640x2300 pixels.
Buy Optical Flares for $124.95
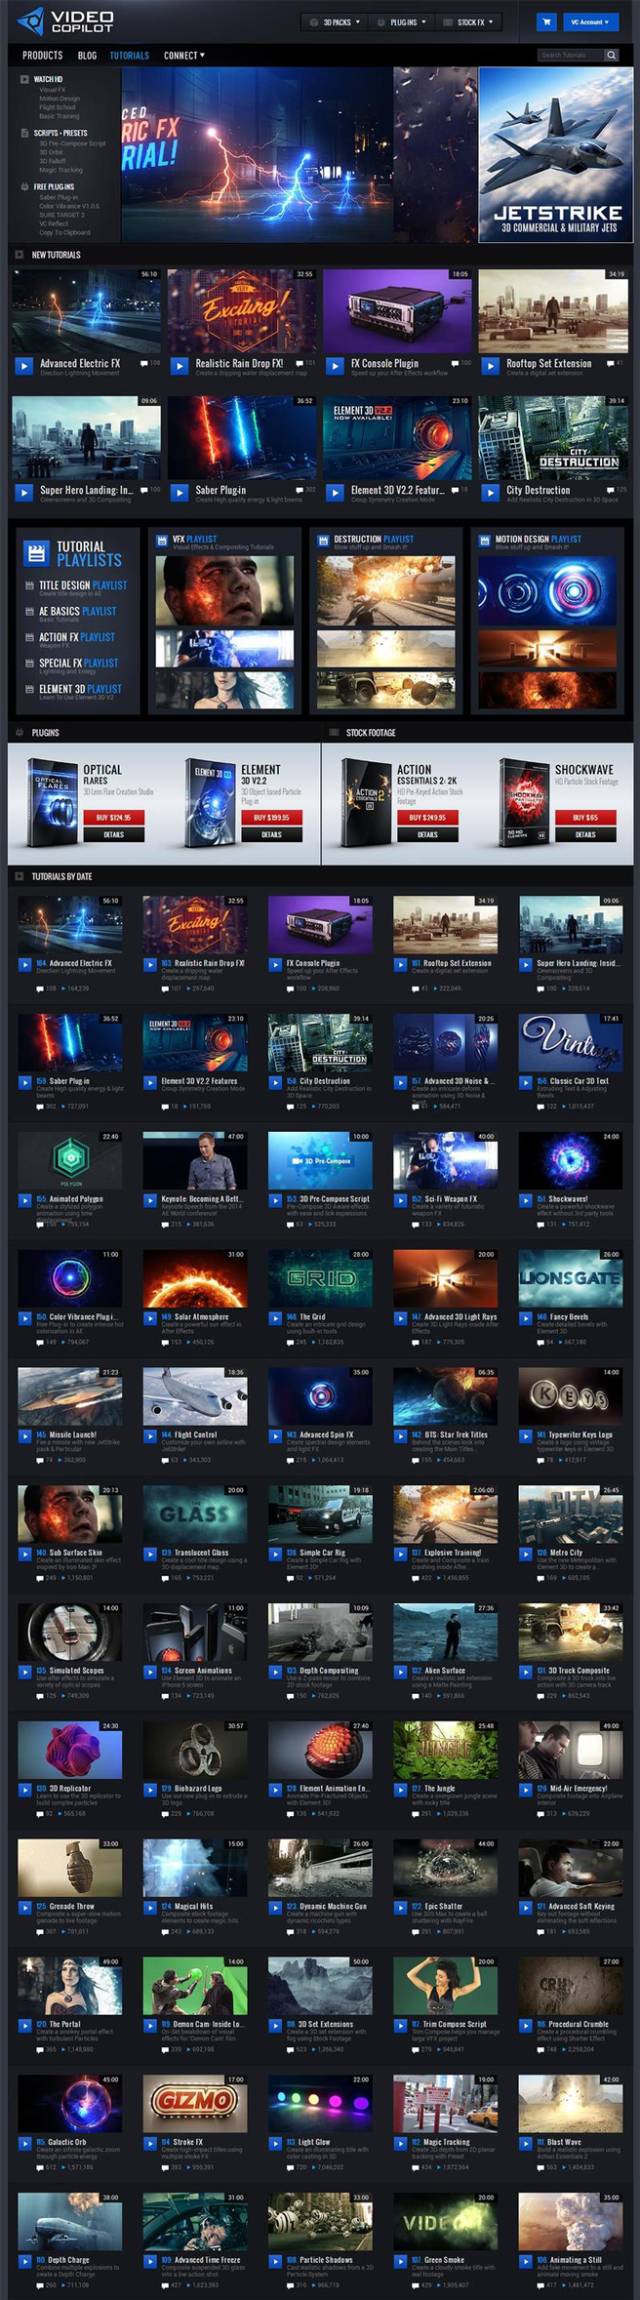113,817
